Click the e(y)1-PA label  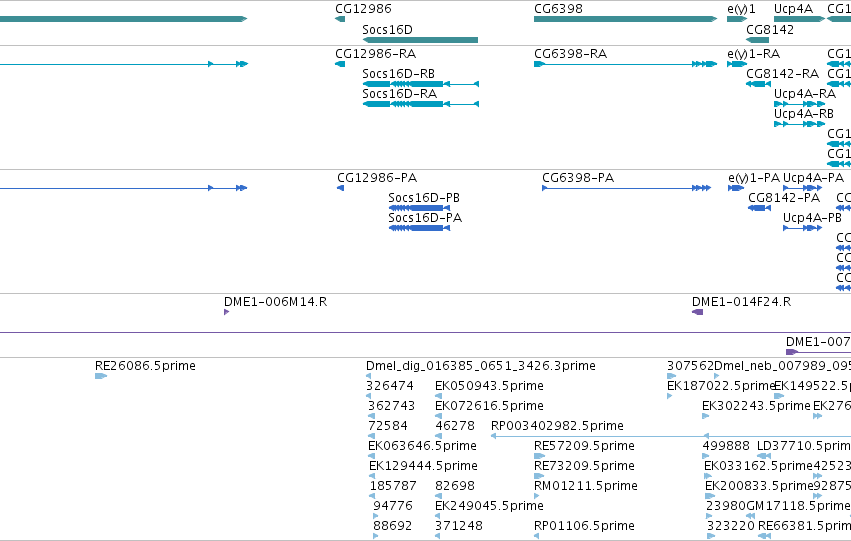click(754, 178)
